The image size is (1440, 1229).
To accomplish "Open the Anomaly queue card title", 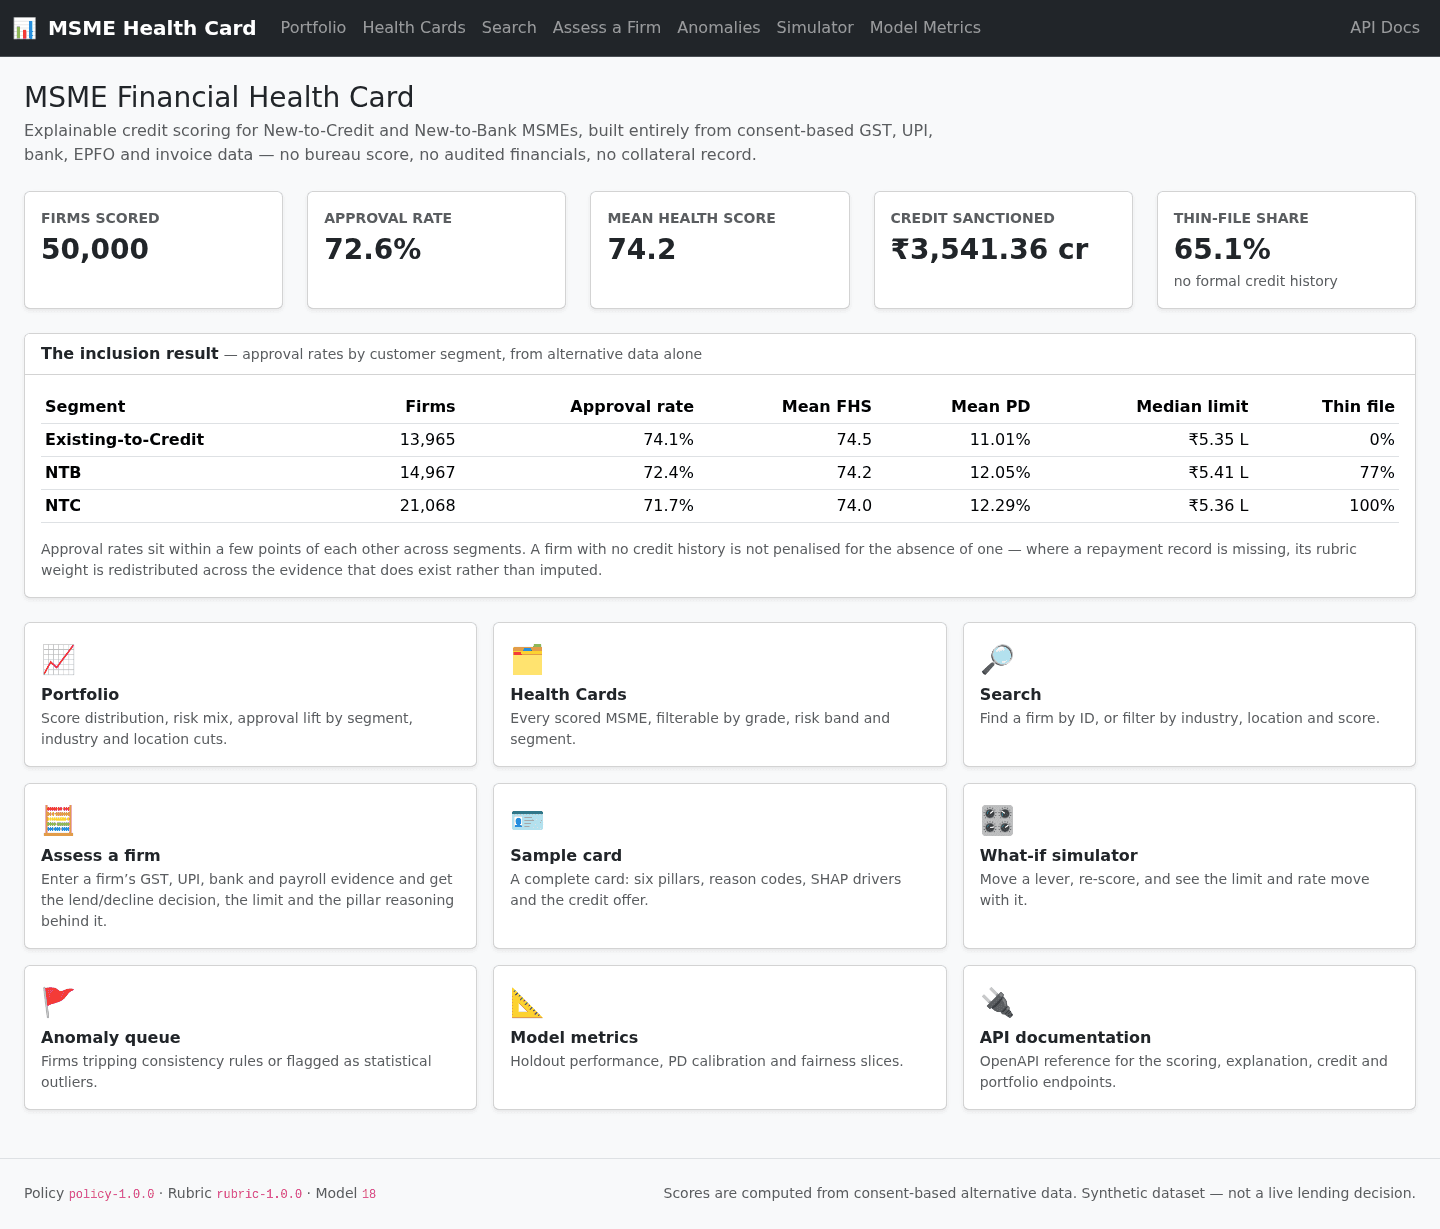I will (111, 1037).
